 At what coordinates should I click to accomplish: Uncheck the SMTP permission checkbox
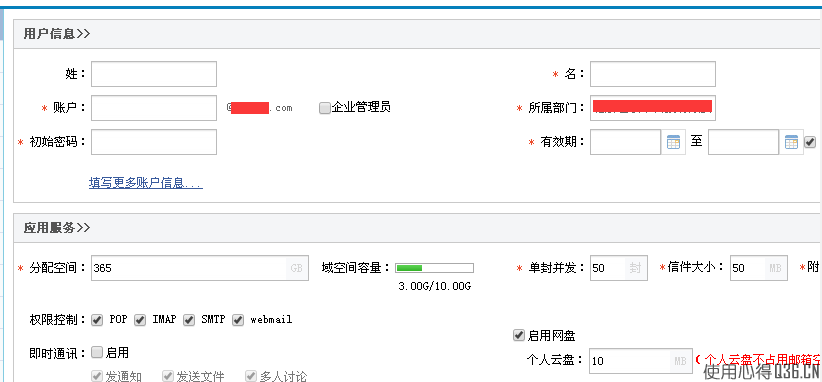click(189, 320)
